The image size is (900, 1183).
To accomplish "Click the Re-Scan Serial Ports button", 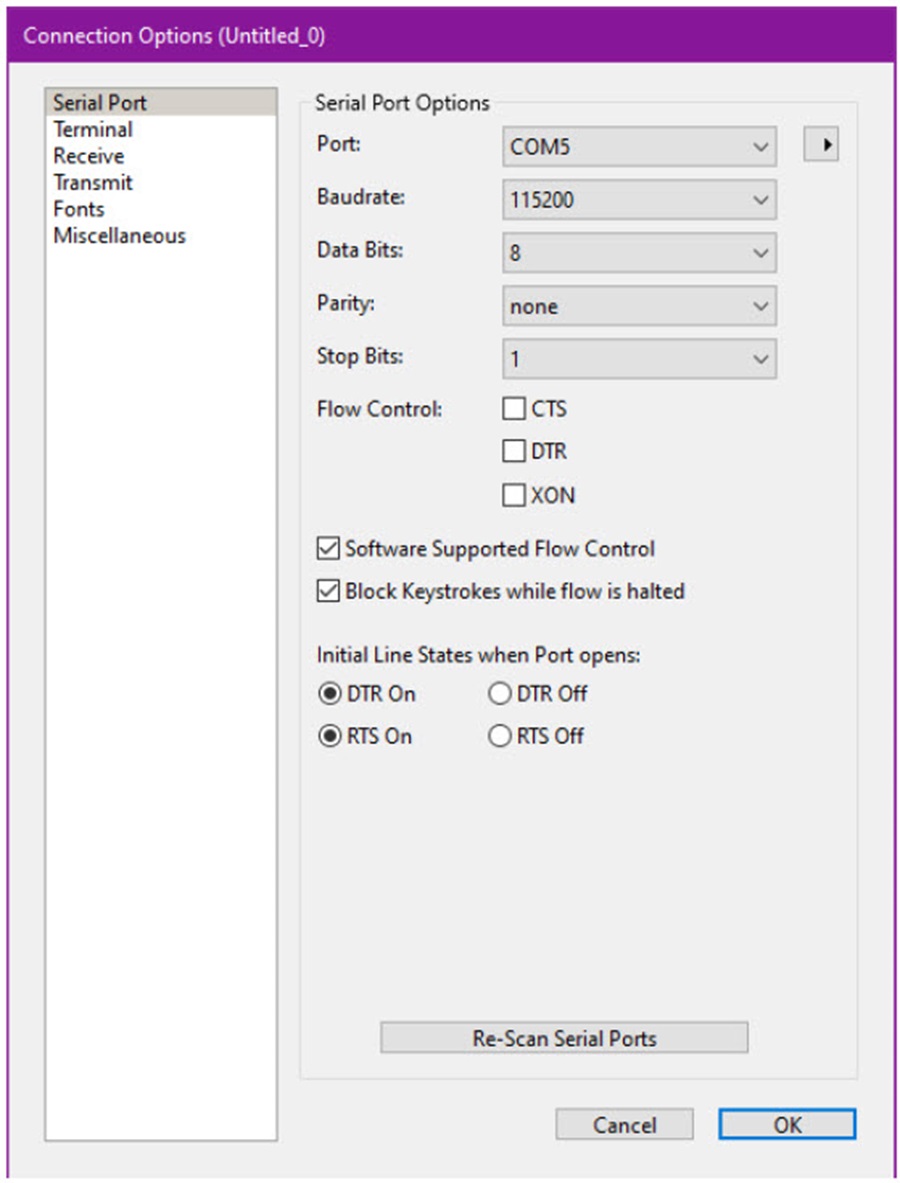I will click(x=564, y=1038).
